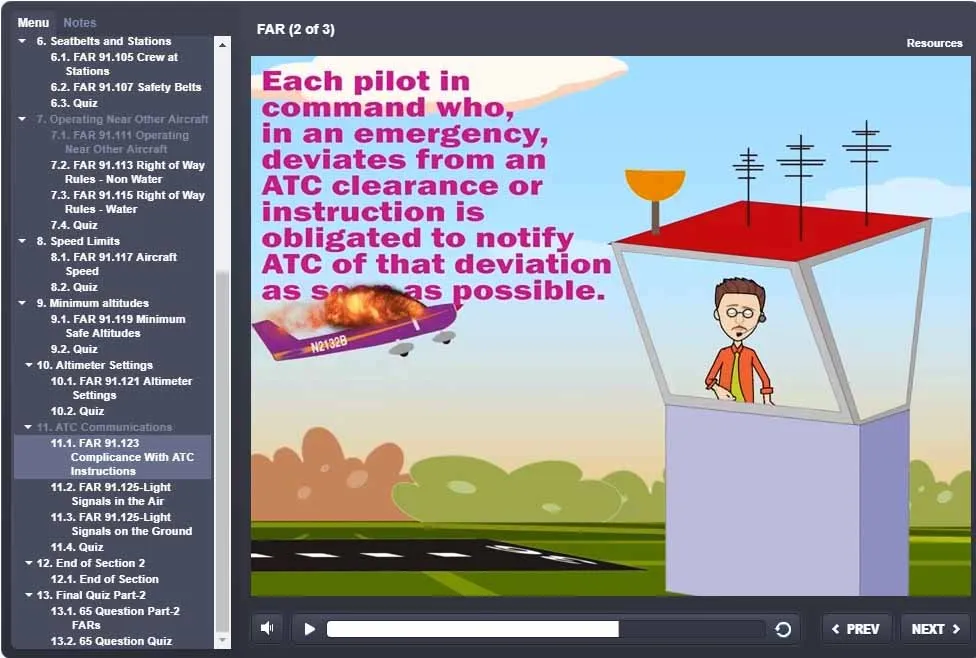
Task: Open the 9.2. Quiz item
Action: click(74, 349)
